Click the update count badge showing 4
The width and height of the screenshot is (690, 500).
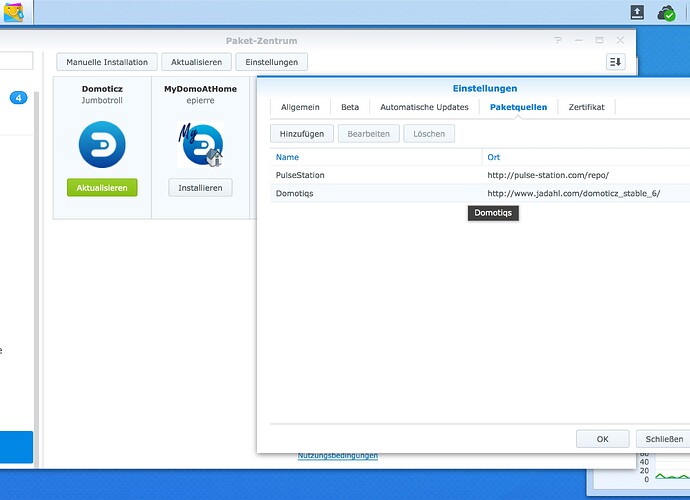(19, 98)
